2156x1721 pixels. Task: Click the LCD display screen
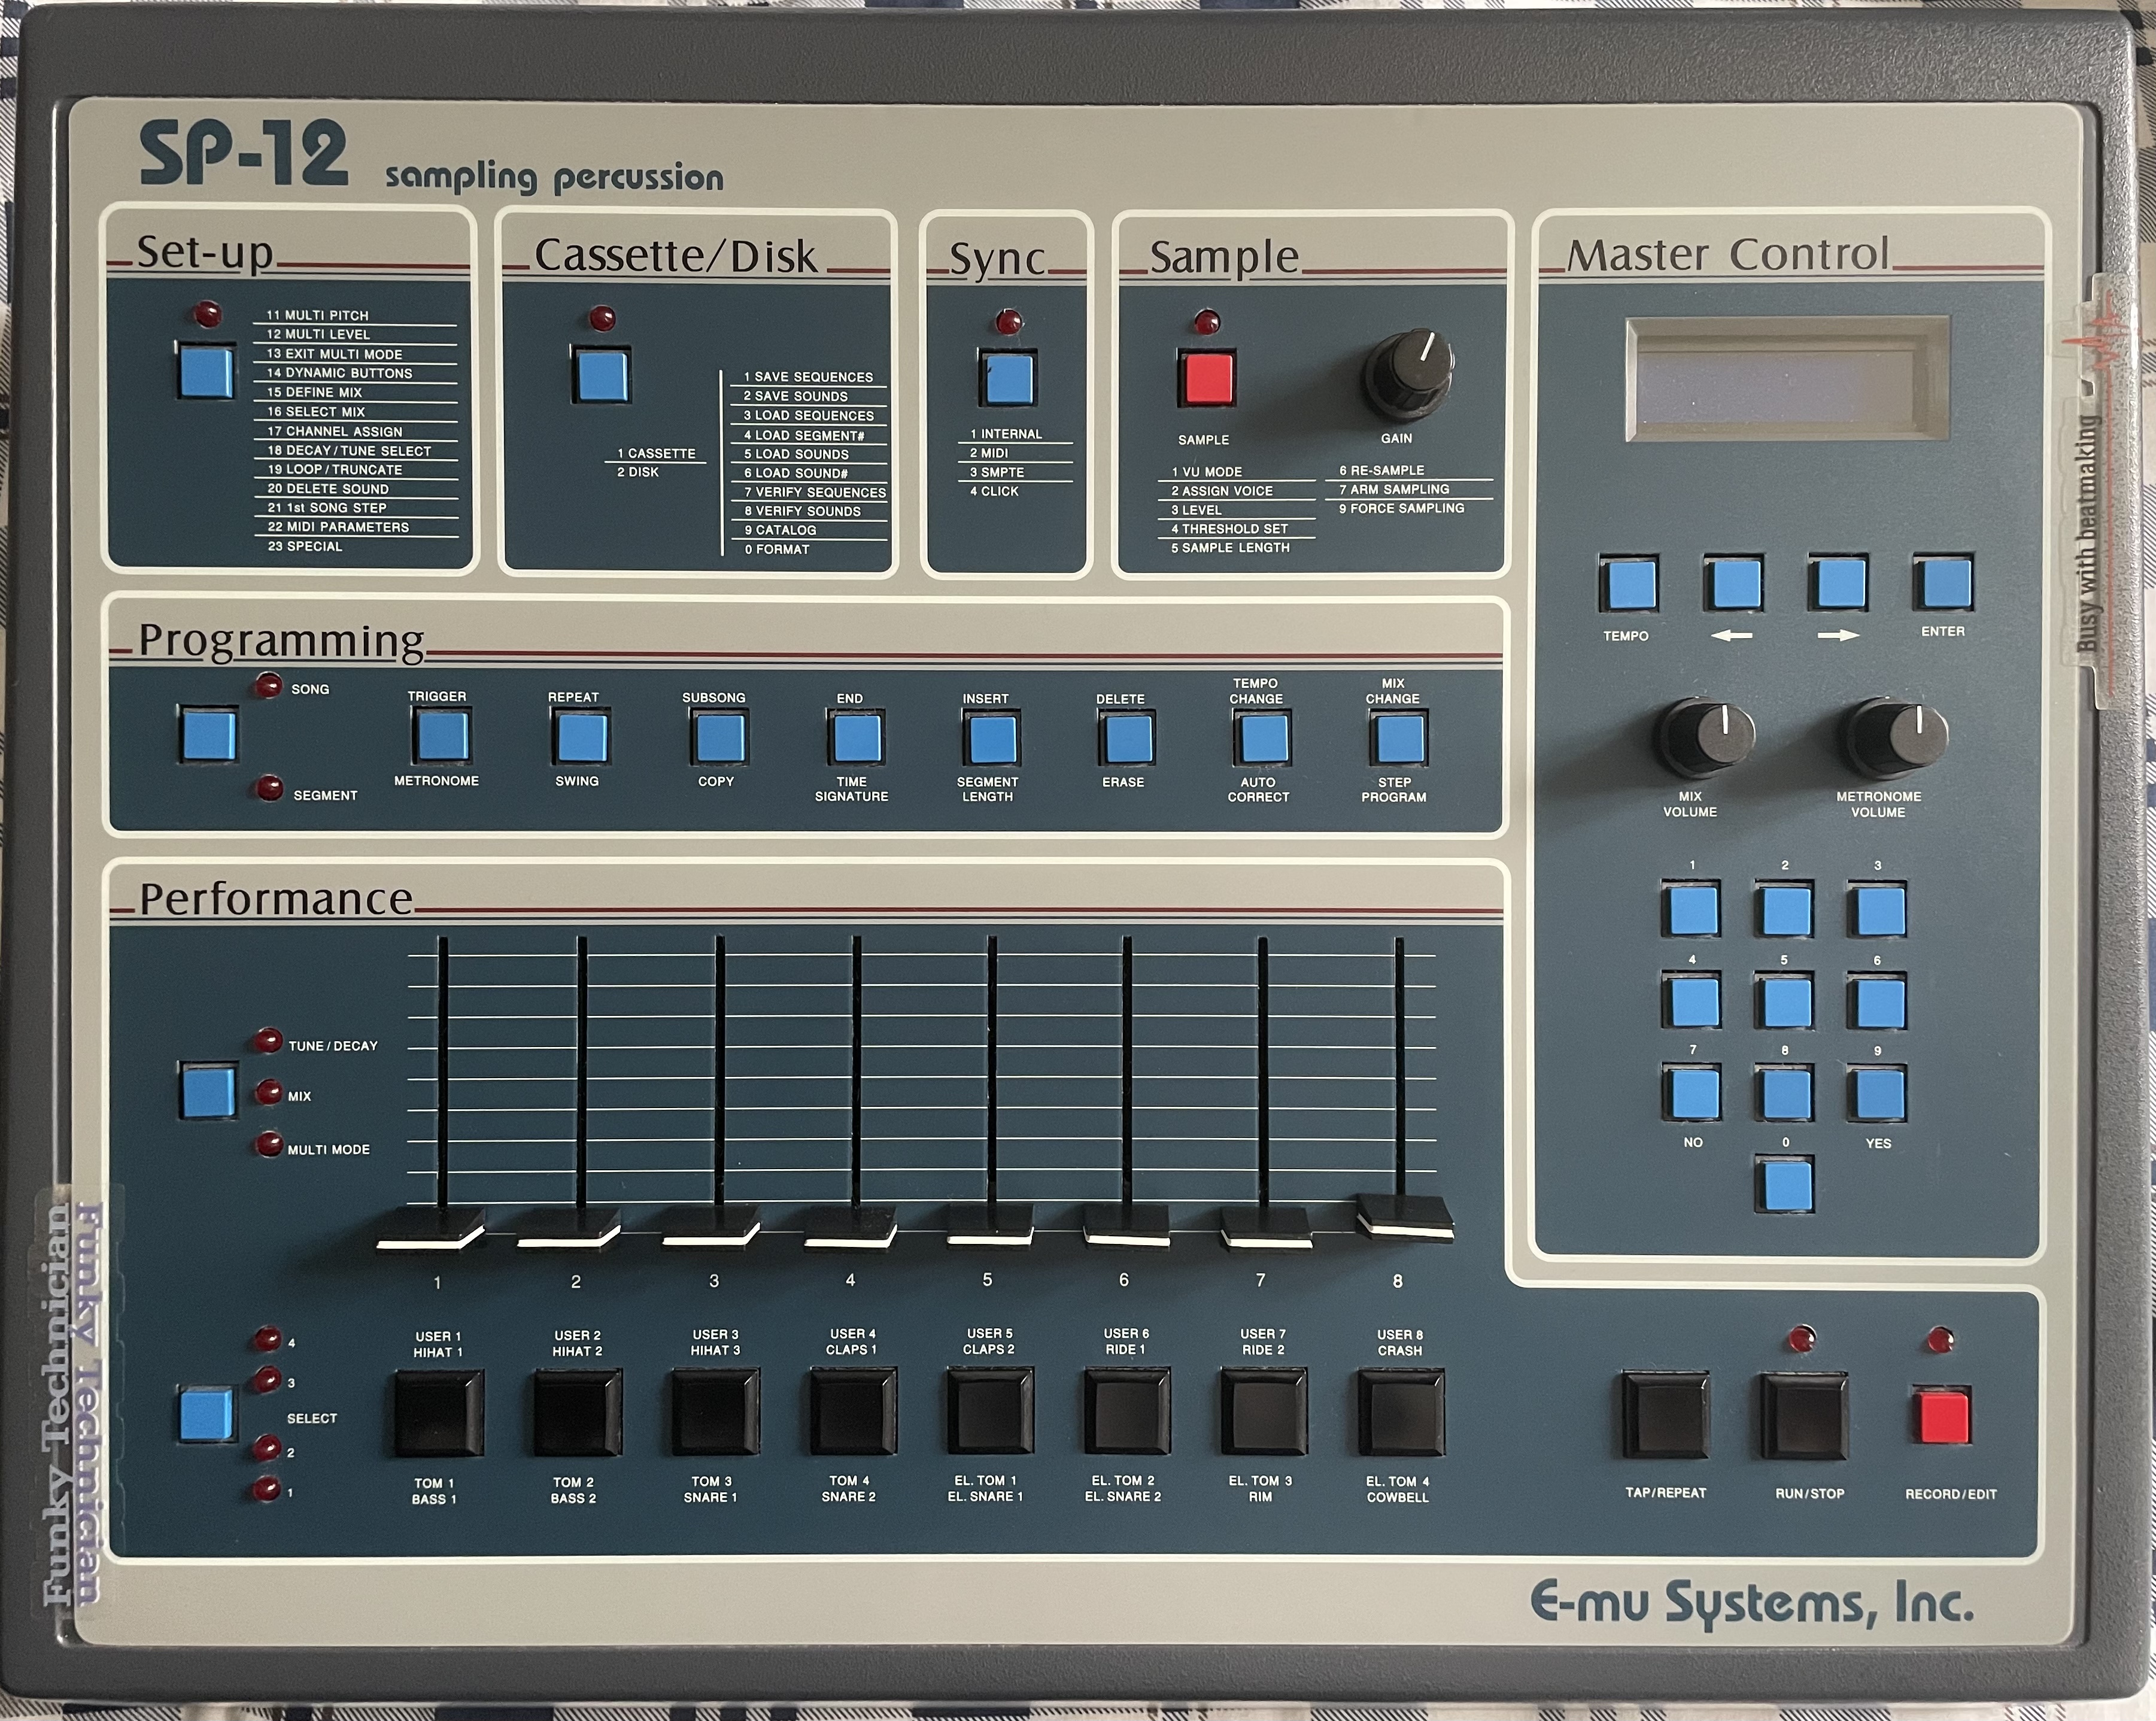click(1787, 379)
